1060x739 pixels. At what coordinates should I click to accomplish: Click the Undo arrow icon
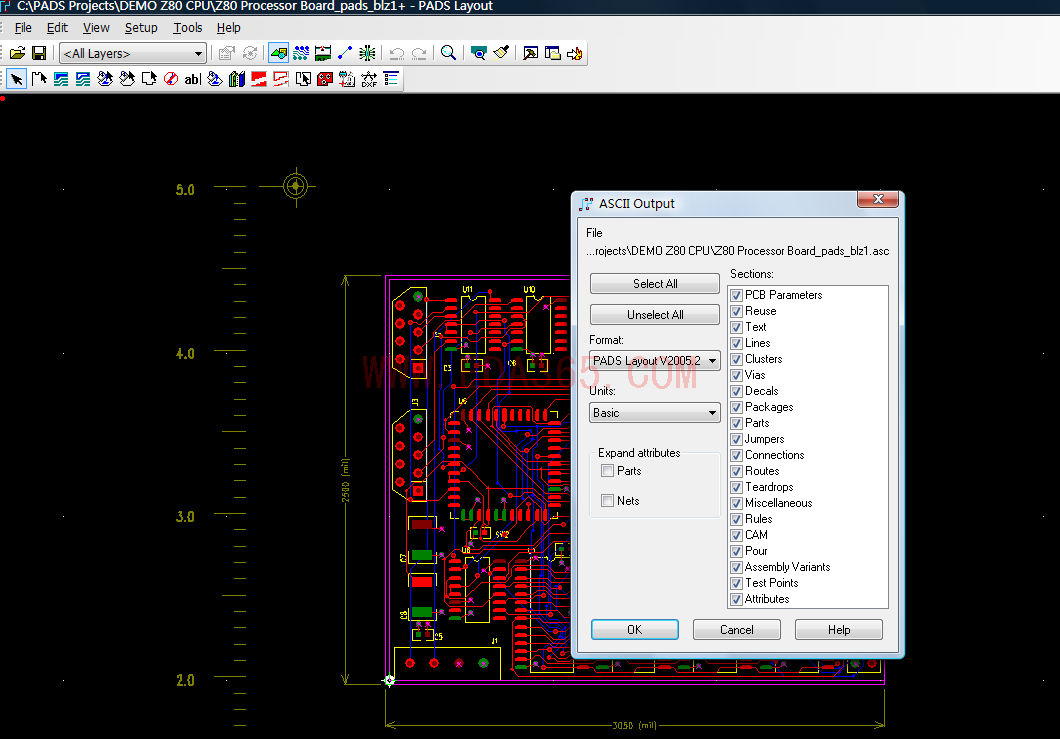[x=397, y=53]
